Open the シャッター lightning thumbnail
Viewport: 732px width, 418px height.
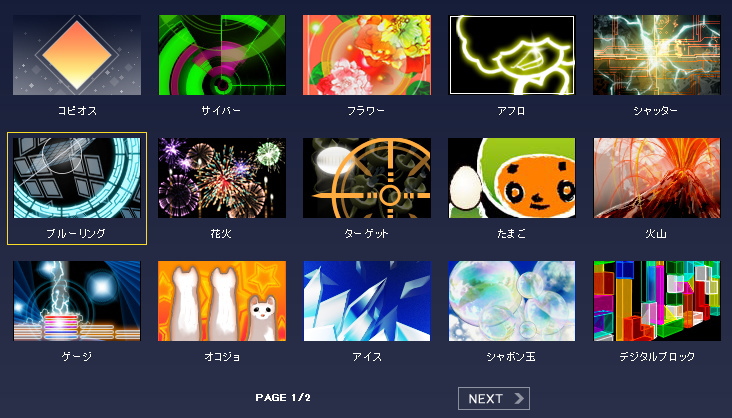pos(657,55)
